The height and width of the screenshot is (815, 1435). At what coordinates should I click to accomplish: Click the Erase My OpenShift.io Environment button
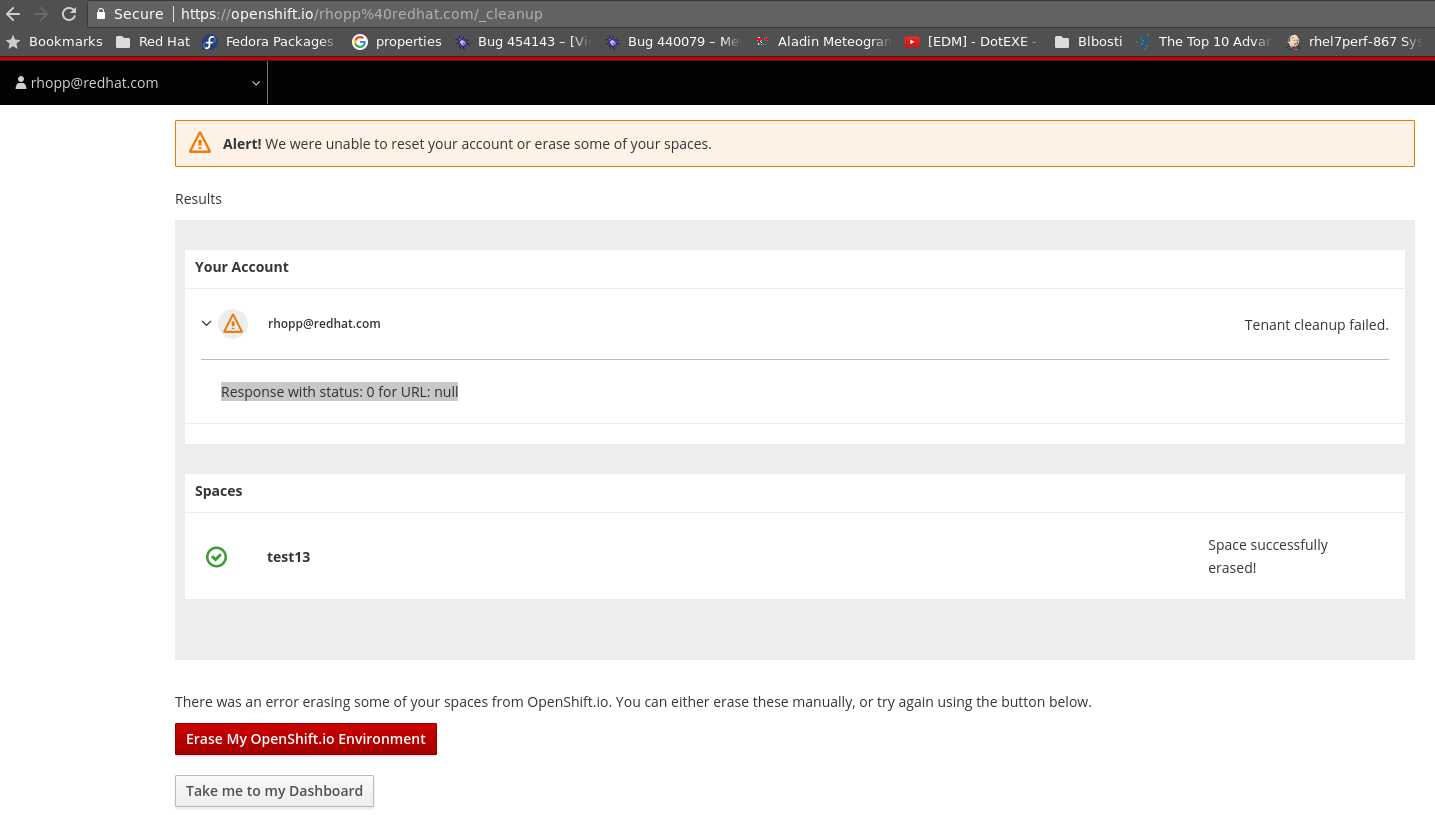point(305,738)
